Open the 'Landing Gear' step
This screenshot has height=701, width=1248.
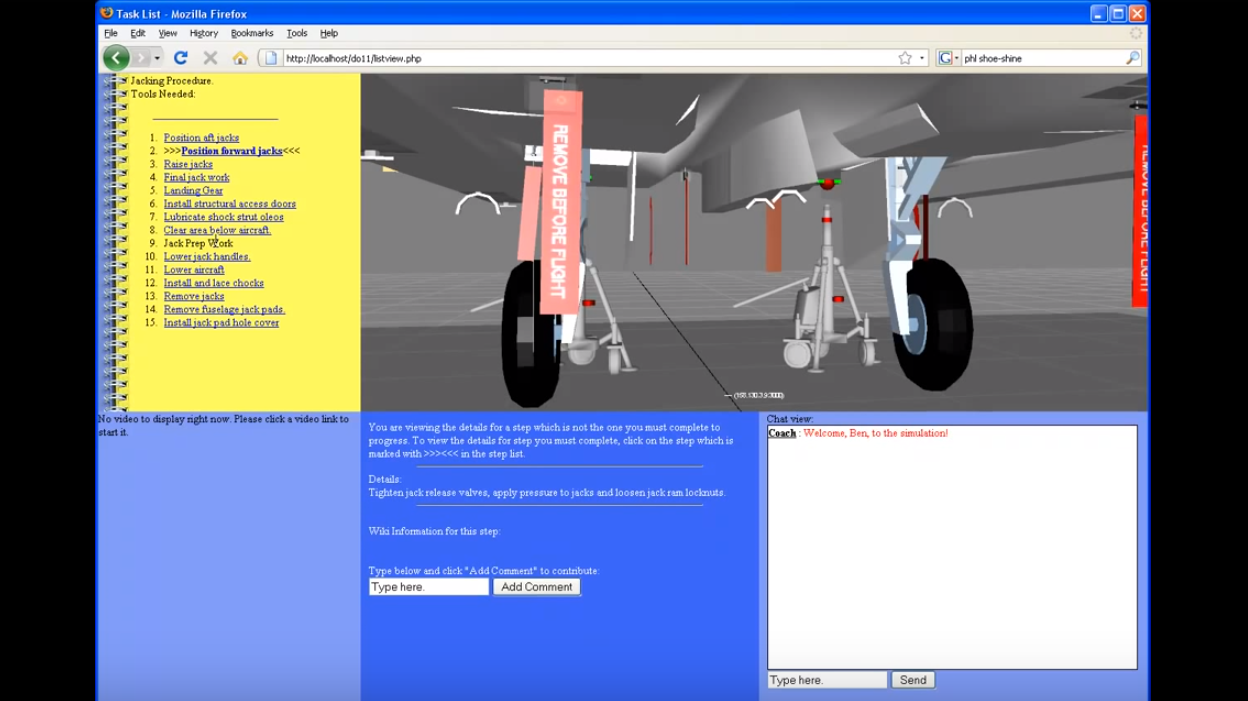point(193,190)
